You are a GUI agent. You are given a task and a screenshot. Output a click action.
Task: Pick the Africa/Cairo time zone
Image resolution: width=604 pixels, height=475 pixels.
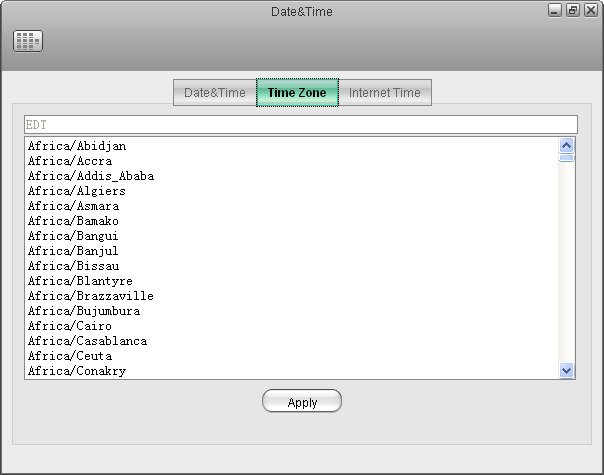[x=70, y=326]
